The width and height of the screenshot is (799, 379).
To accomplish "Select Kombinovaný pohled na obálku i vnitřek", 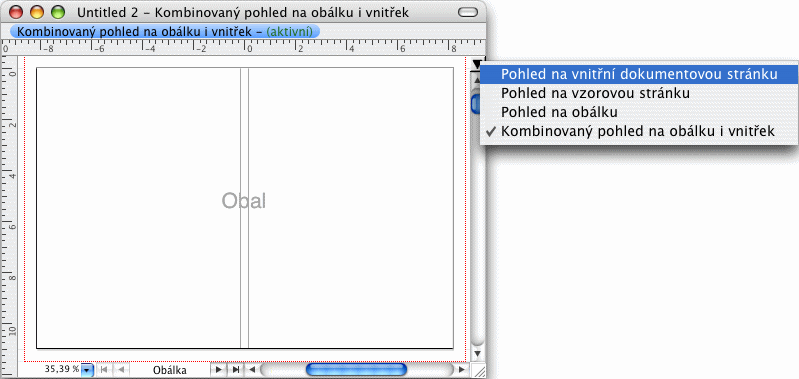I will (x=639, y=131).
